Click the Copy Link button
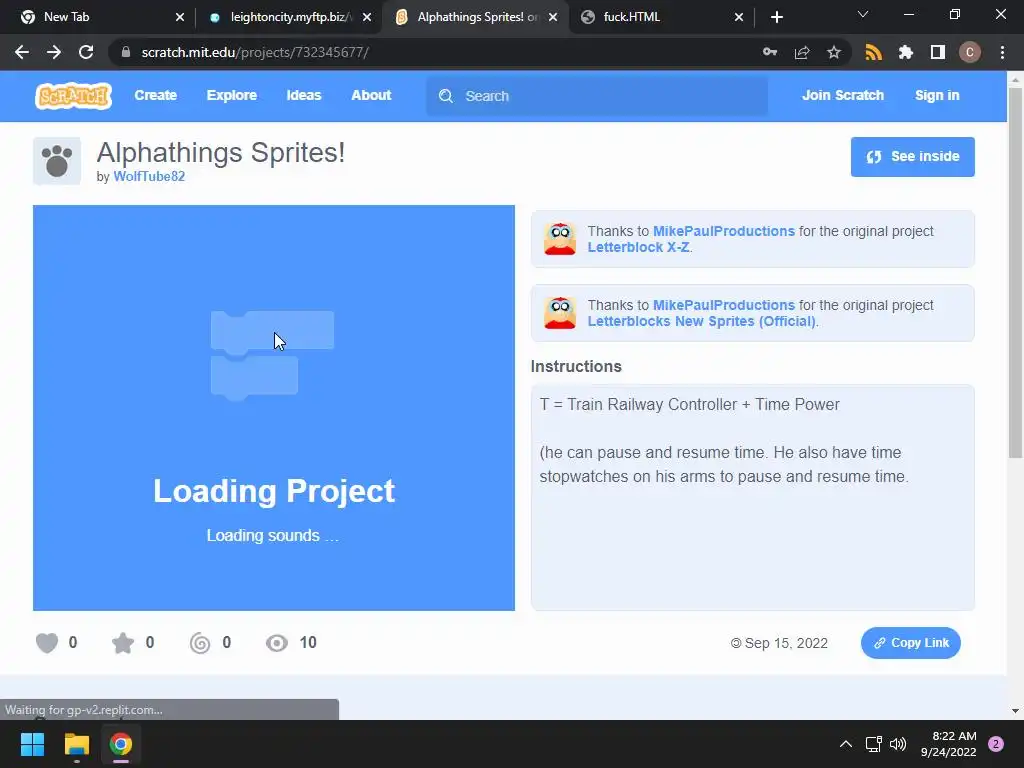The width and height of the screenshot is (1024, 768). 910,643
